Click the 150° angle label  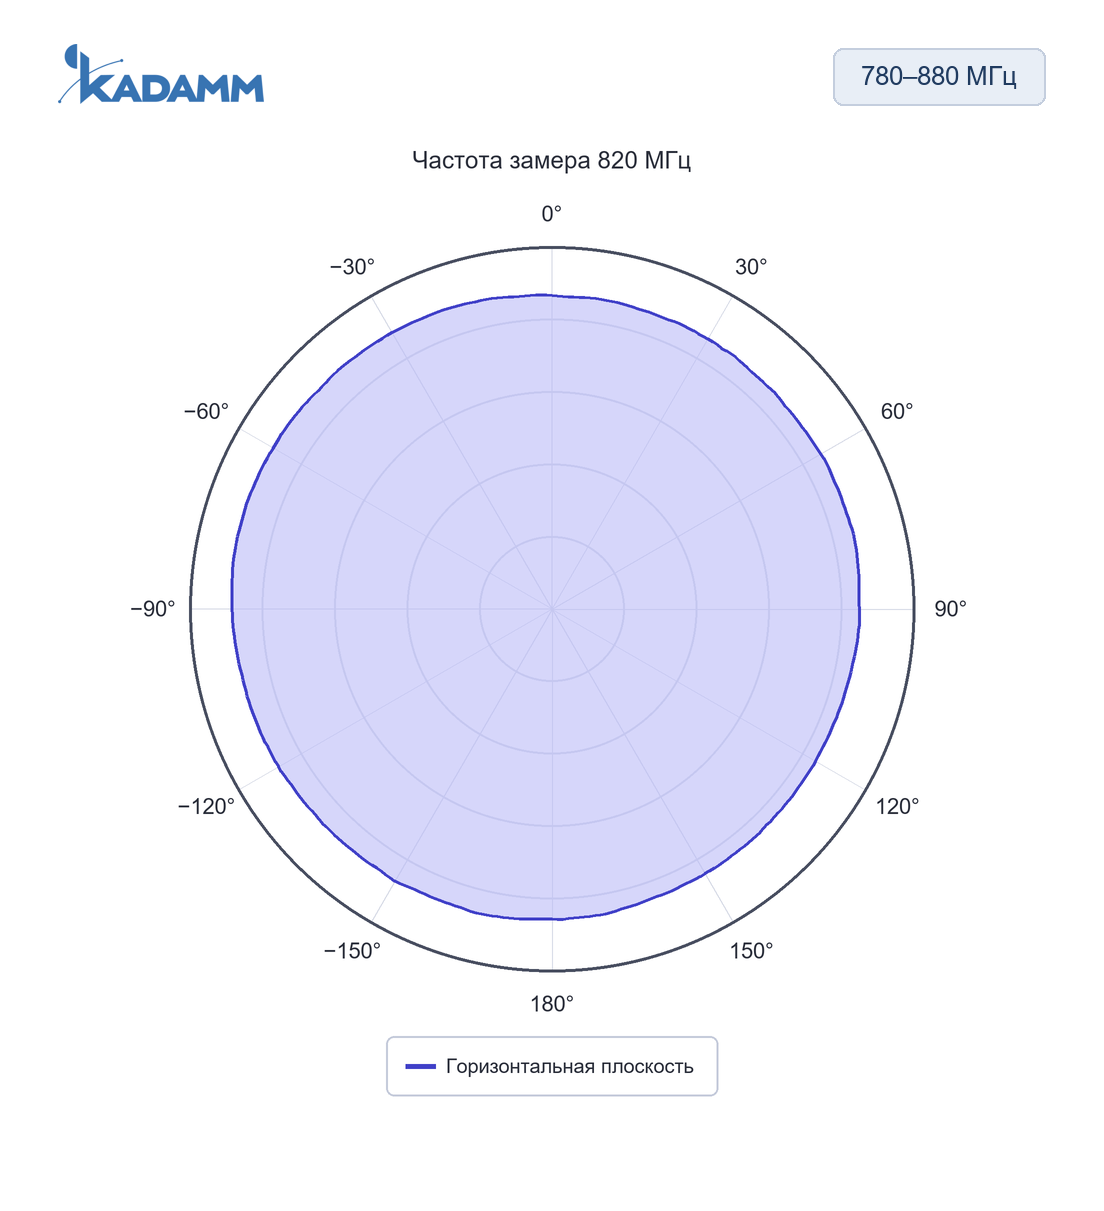click(x=752, y=951)
